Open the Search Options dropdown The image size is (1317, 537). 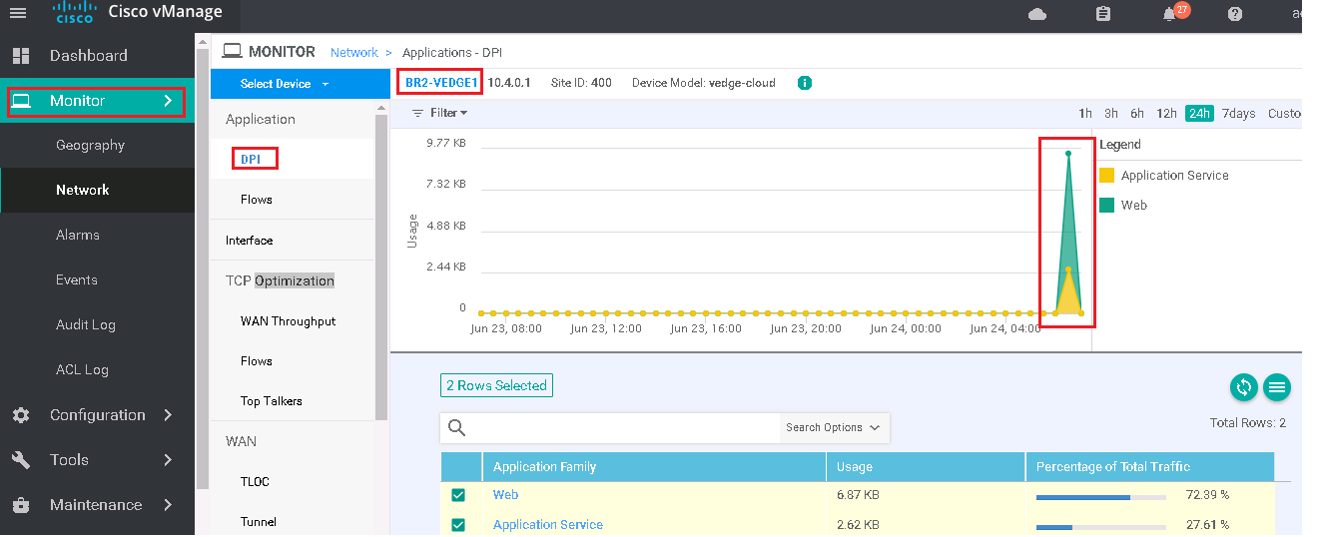[834, 428]
